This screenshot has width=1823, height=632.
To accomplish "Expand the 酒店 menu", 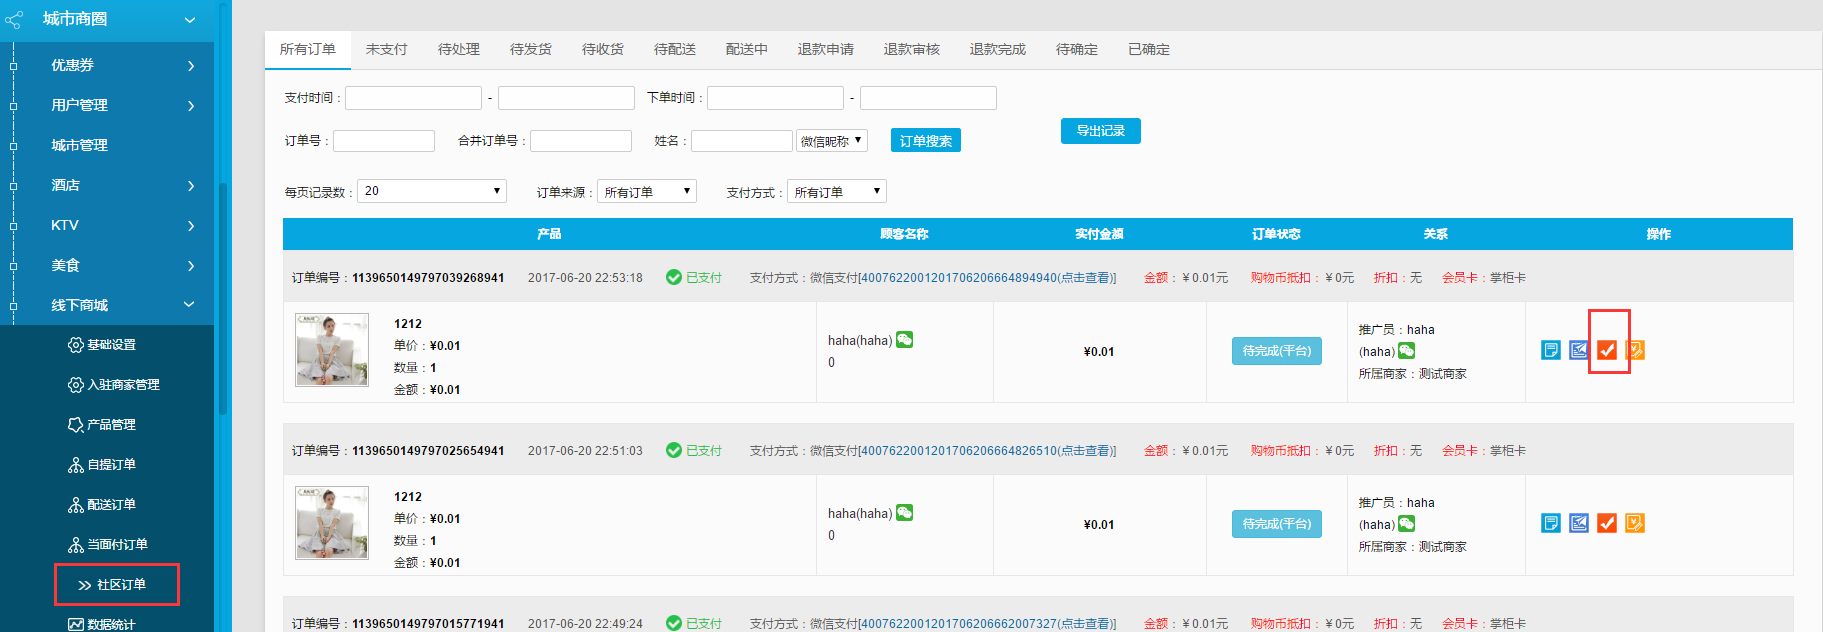I will point(191,186).
